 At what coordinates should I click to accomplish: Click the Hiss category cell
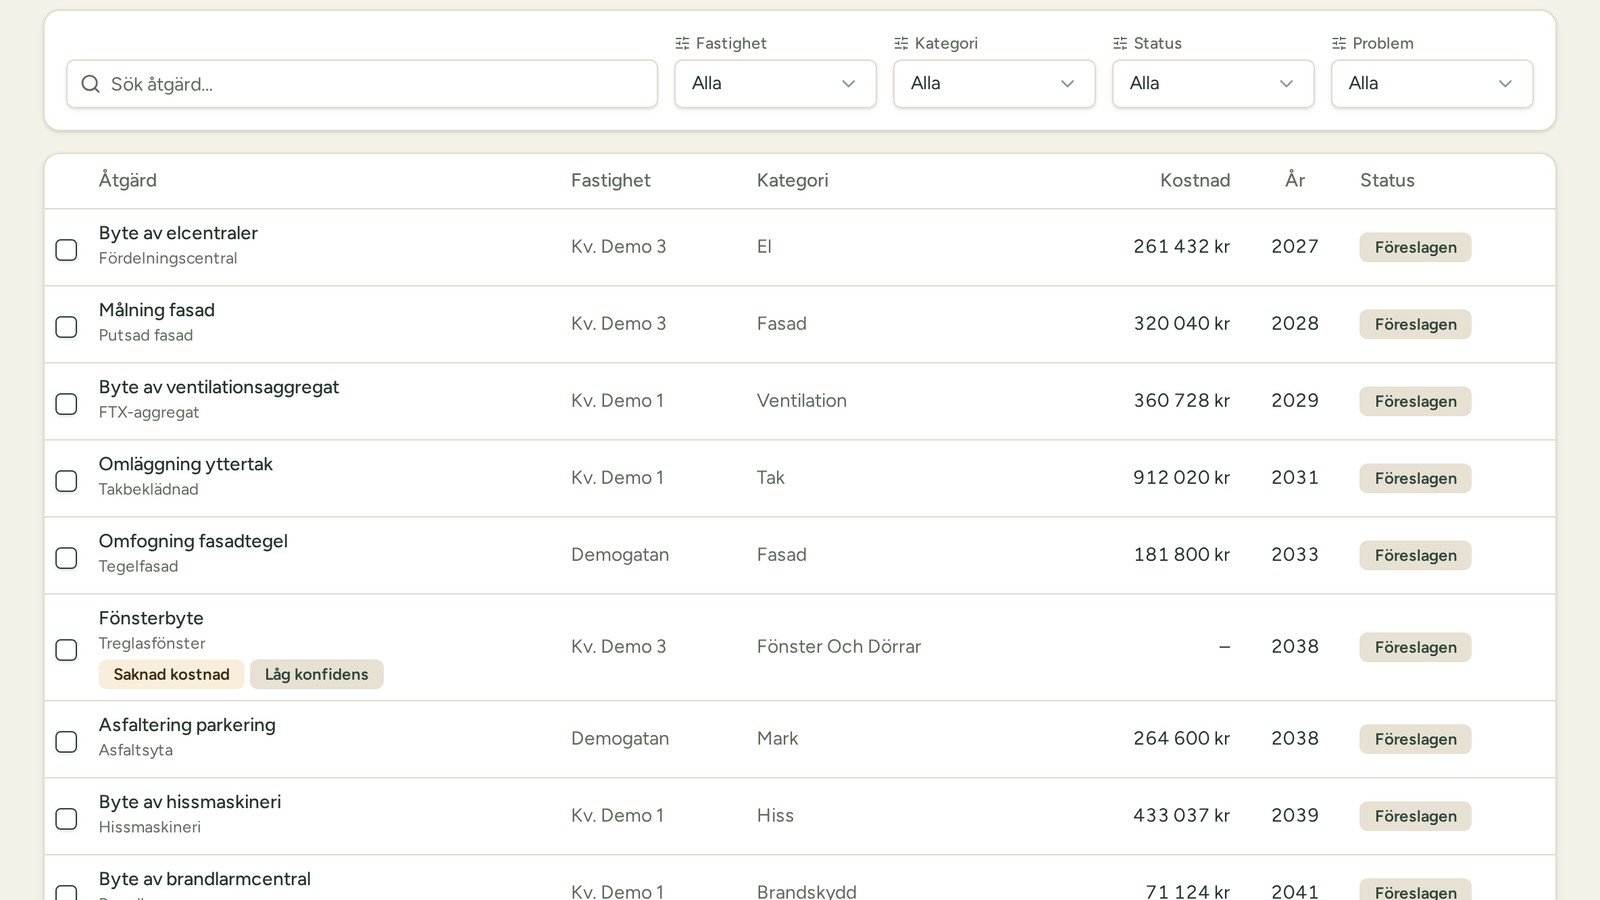click(775, 815)
